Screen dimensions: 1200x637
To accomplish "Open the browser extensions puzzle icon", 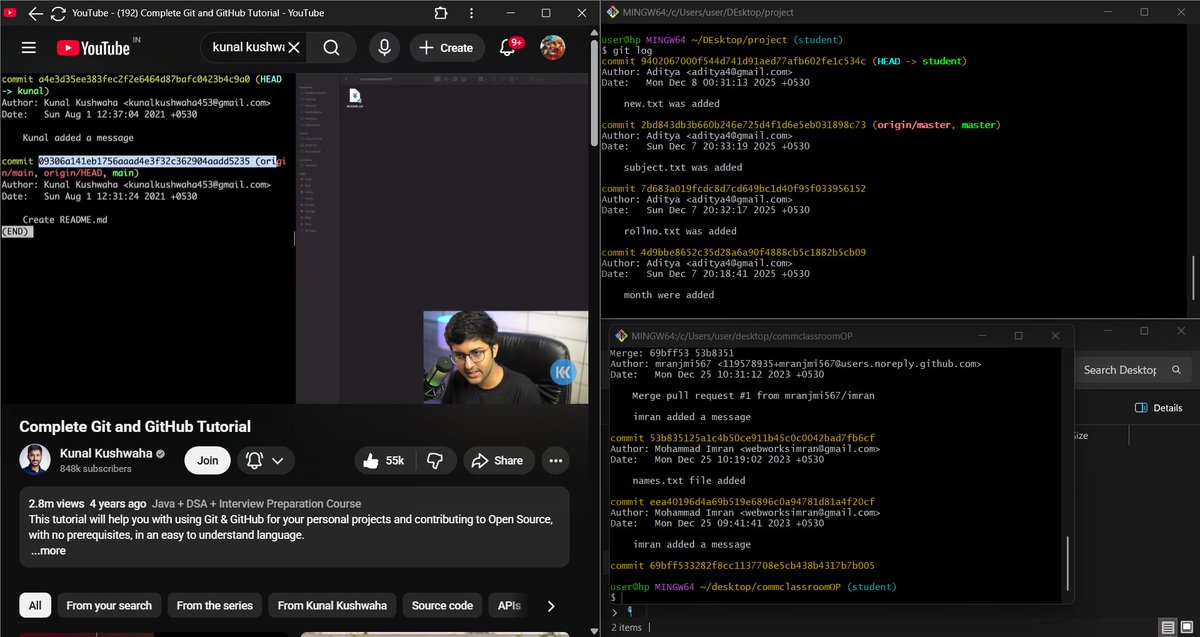I will tap(440, 12).
